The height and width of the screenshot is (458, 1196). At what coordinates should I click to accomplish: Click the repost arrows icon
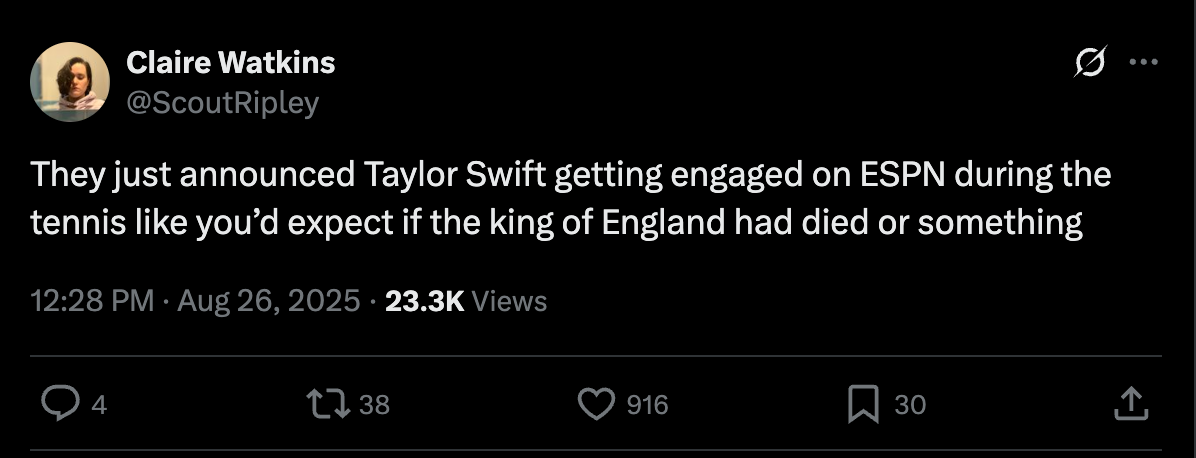pyautogui.click(x=330, y=404)
